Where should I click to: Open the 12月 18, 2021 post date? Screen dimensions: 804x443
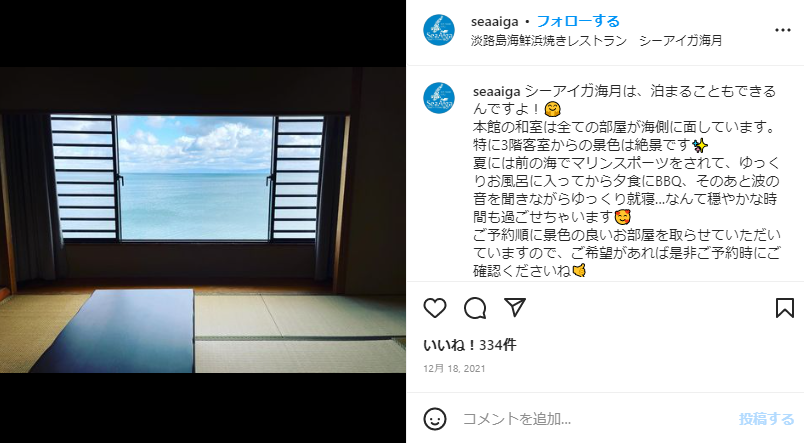pyautogui.click(x=454, y=369)
